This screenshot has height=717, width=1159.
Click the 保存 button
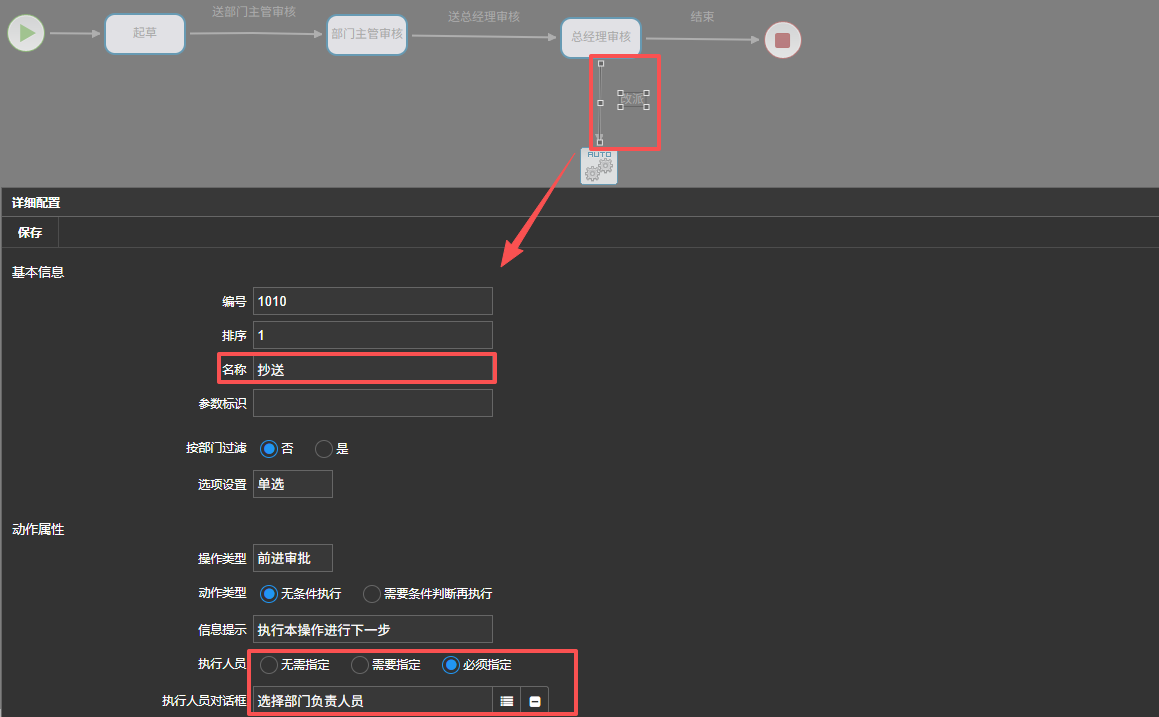coord(30,232)
